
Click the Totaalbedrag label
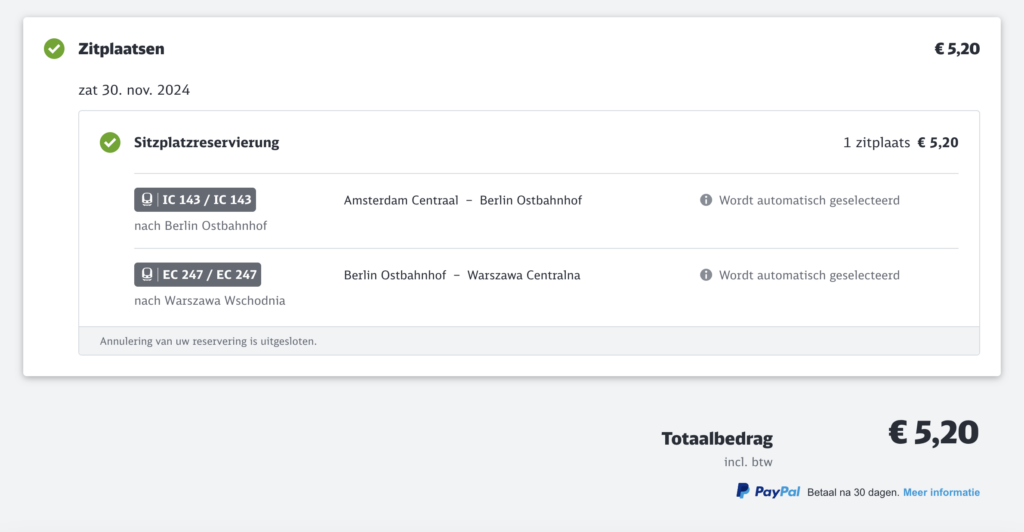pos(716,439)
